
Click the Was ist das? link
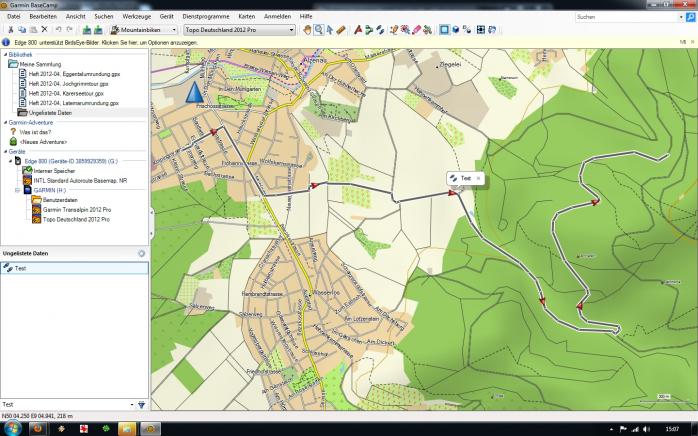pyautogui.click(x=36, y=131)
